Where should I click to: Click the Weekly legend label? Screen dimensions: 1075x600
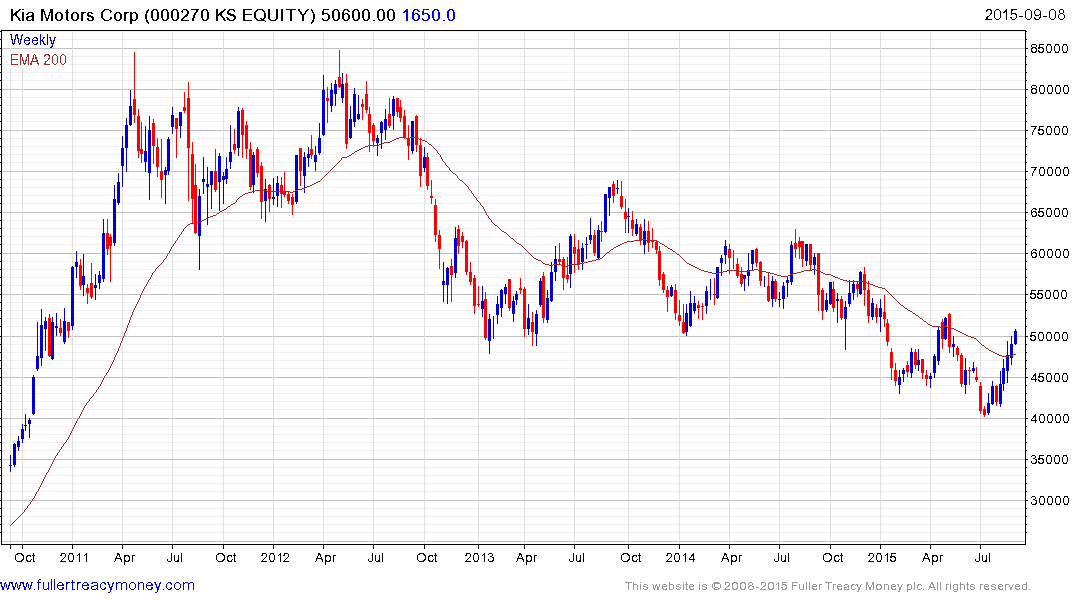coord(33,40)
